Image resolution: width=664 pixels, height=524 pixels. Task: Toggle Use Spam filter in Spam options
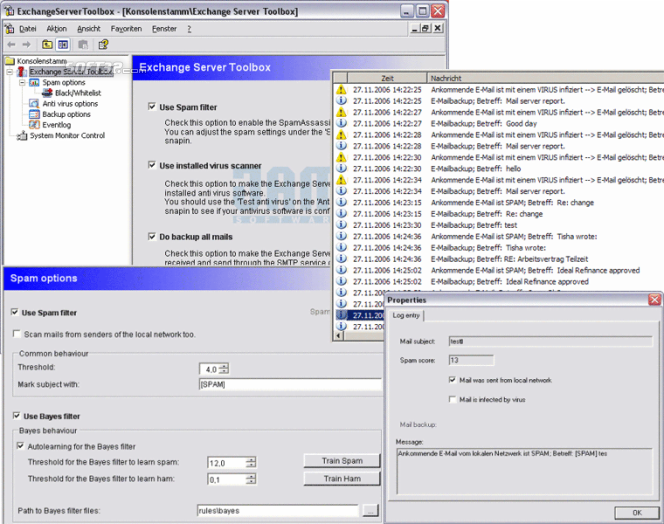coord(15,312)
